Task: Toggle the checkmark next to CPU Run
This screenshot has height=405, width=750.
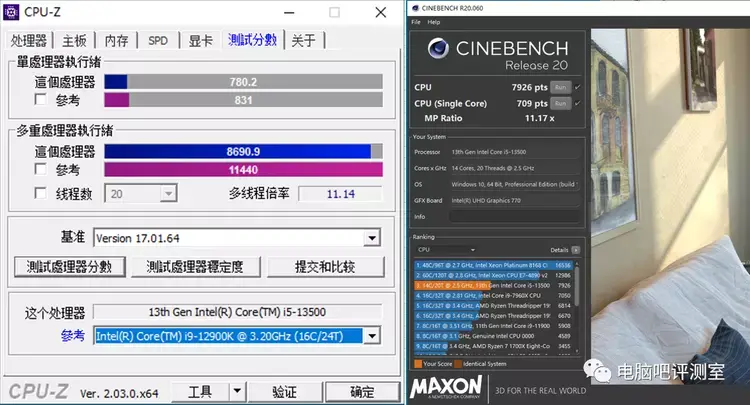Action: [577, 87]
